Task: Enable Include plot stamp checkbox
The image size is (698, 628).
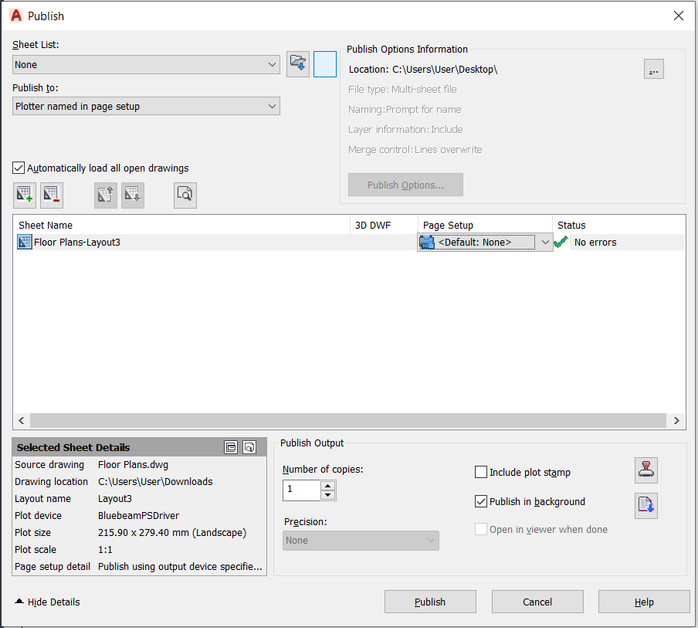Action: [481, 472]
